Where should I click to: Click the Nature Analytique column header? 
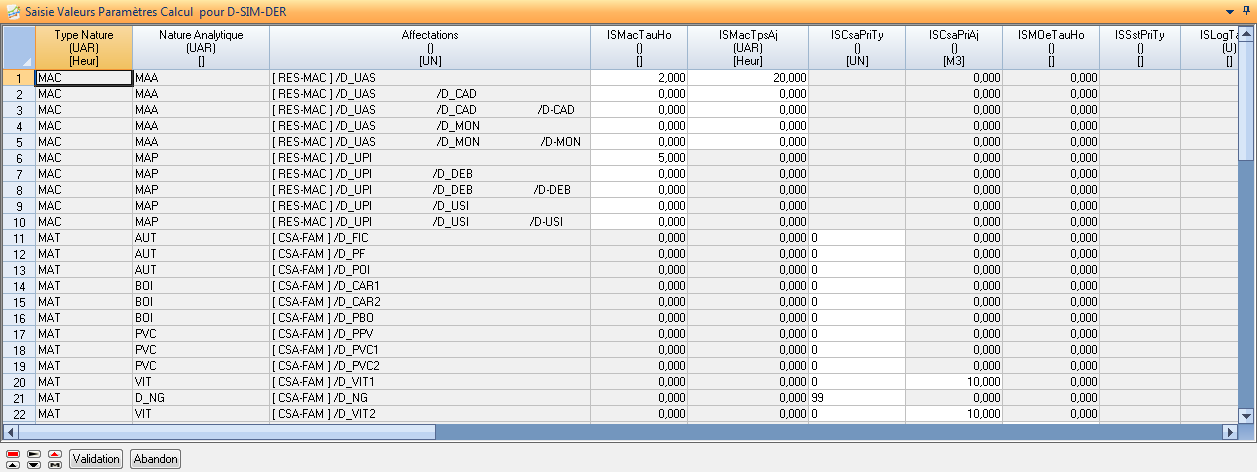point(201,47)
